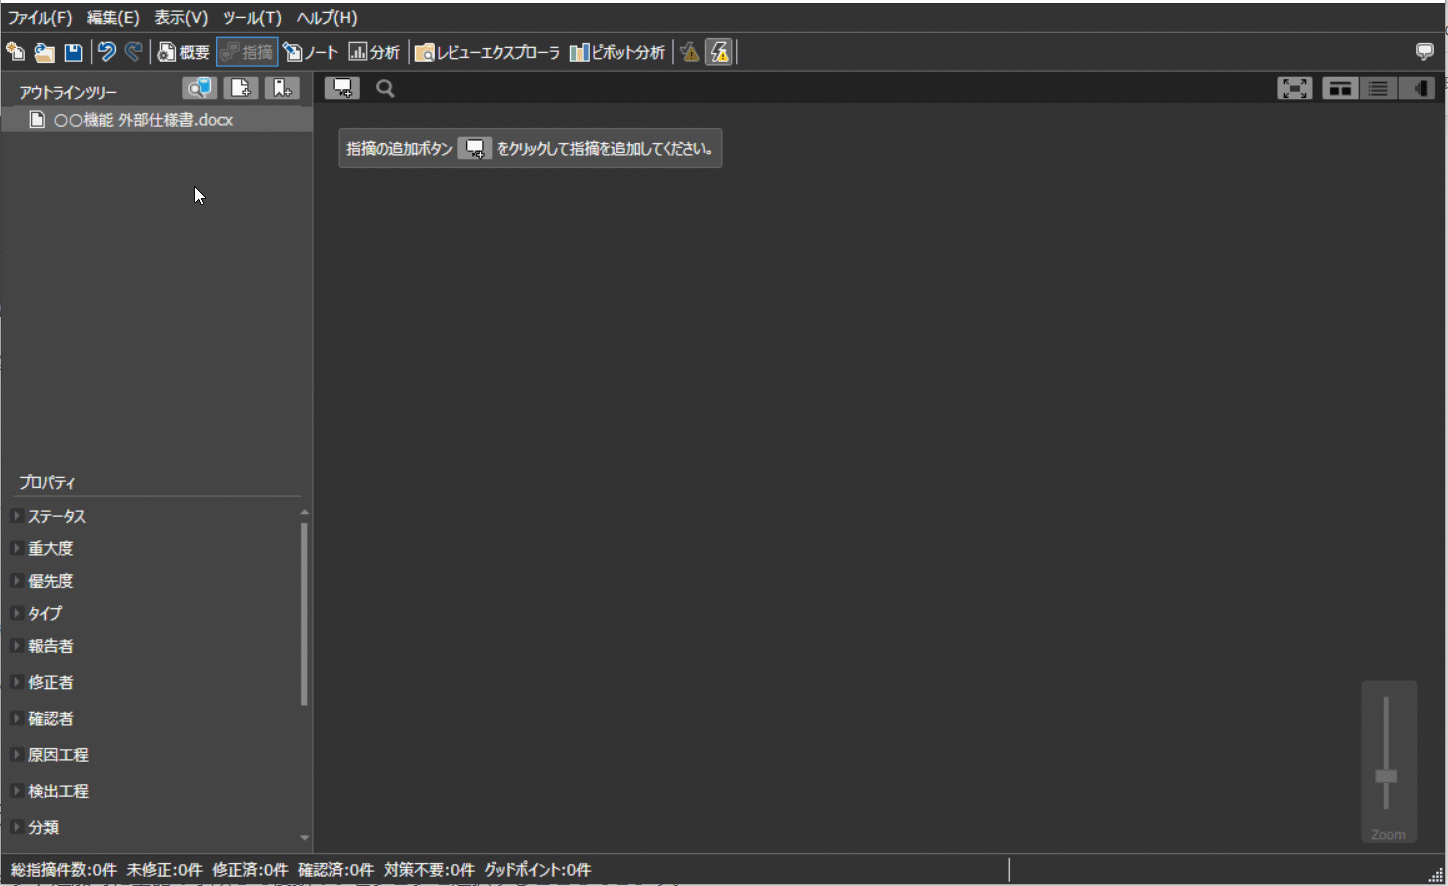This screenshot has height=886, width=1448.
Task: Select ○○機能 外部仕様書.docx in outline tree
Action: [143, 120]
